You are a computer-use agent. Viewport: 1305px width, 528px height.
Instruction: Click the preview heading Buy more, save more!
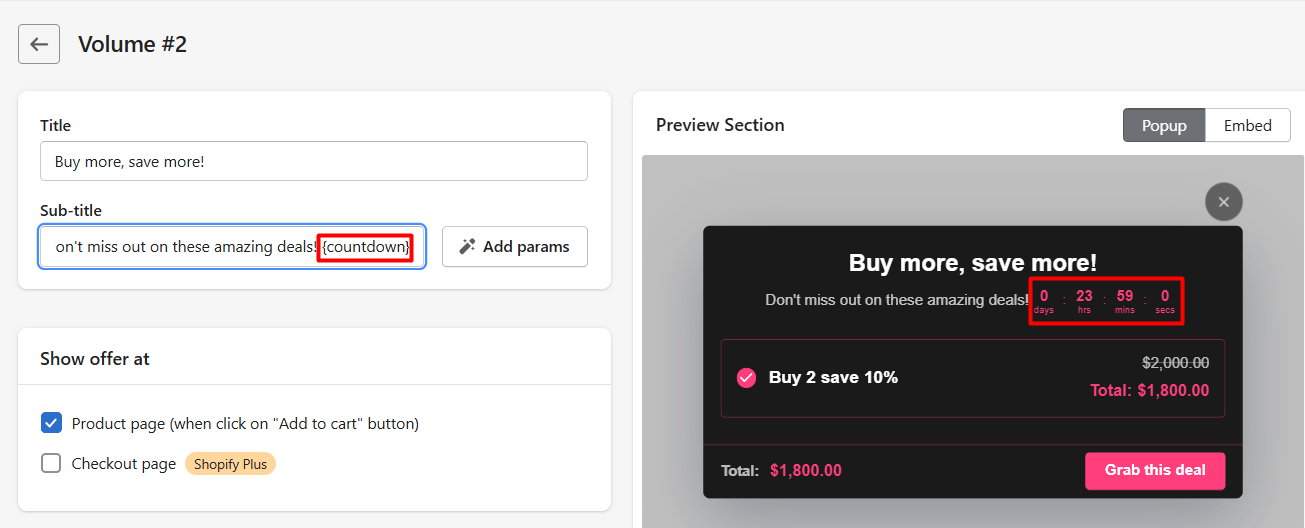pyautogui.click(x=973, y=263)
